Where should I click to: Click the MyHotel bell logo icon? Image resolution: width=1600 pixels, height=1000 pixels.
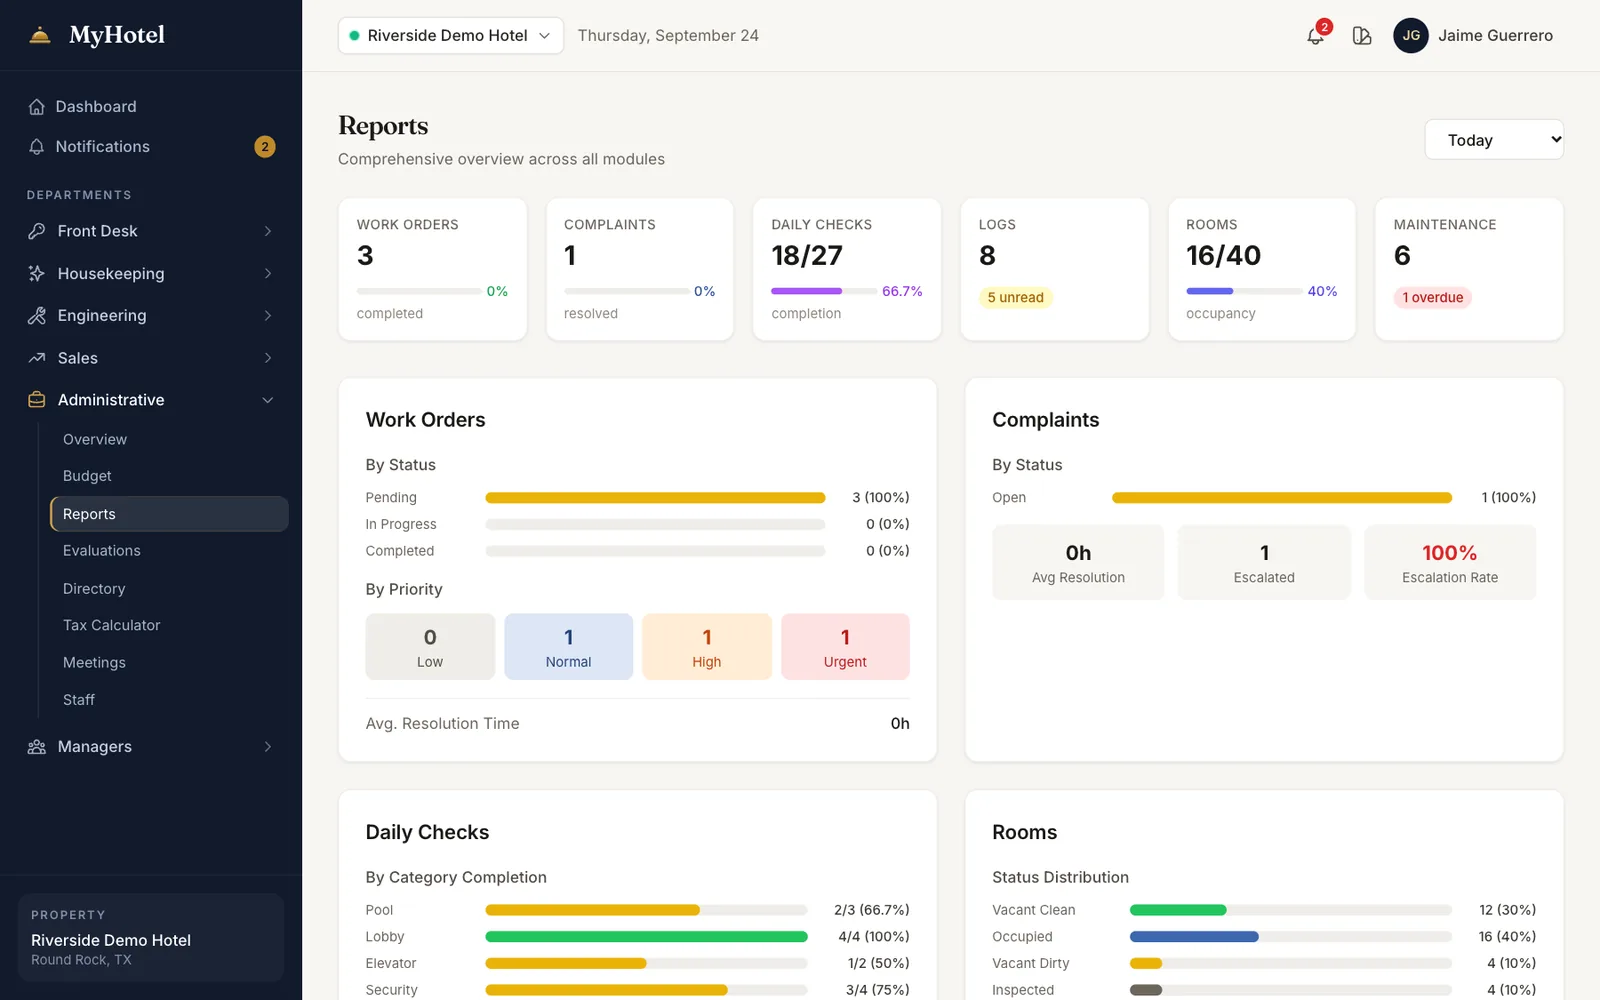(x=40, y=35)
